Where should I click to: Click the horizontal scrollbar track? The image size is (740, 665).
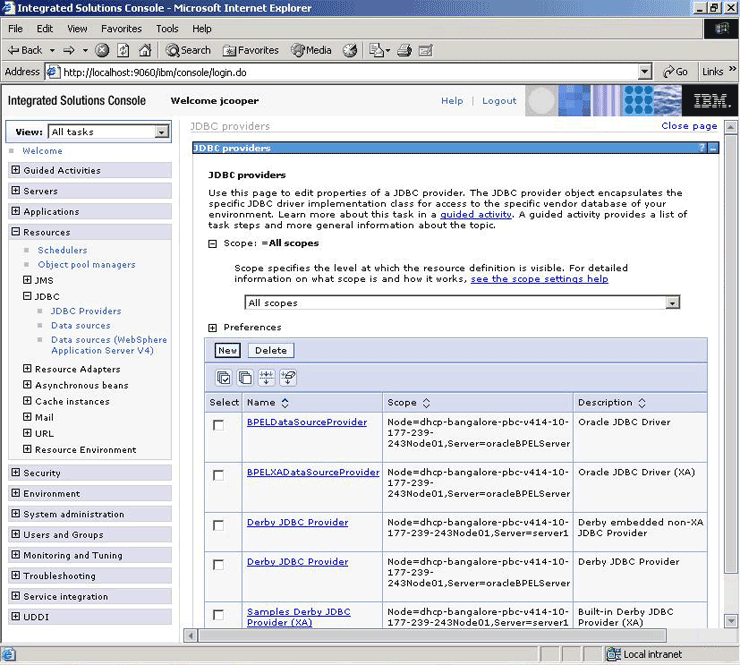[x=432, y=636]
